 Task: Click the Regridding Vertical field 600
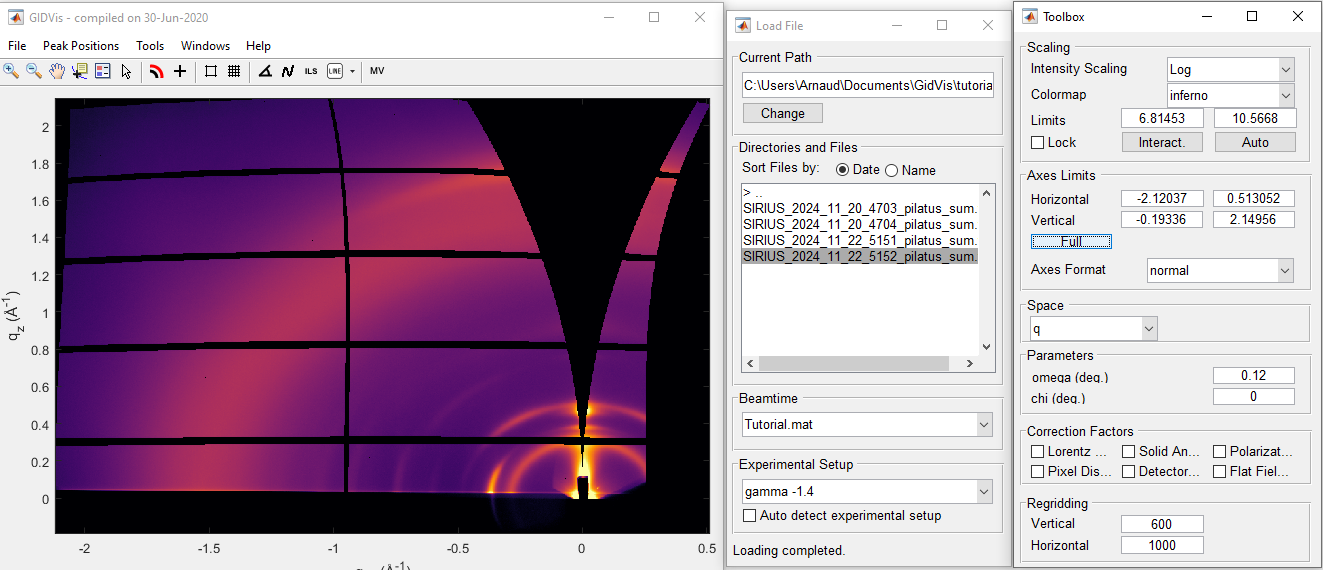click(1162, 524)
